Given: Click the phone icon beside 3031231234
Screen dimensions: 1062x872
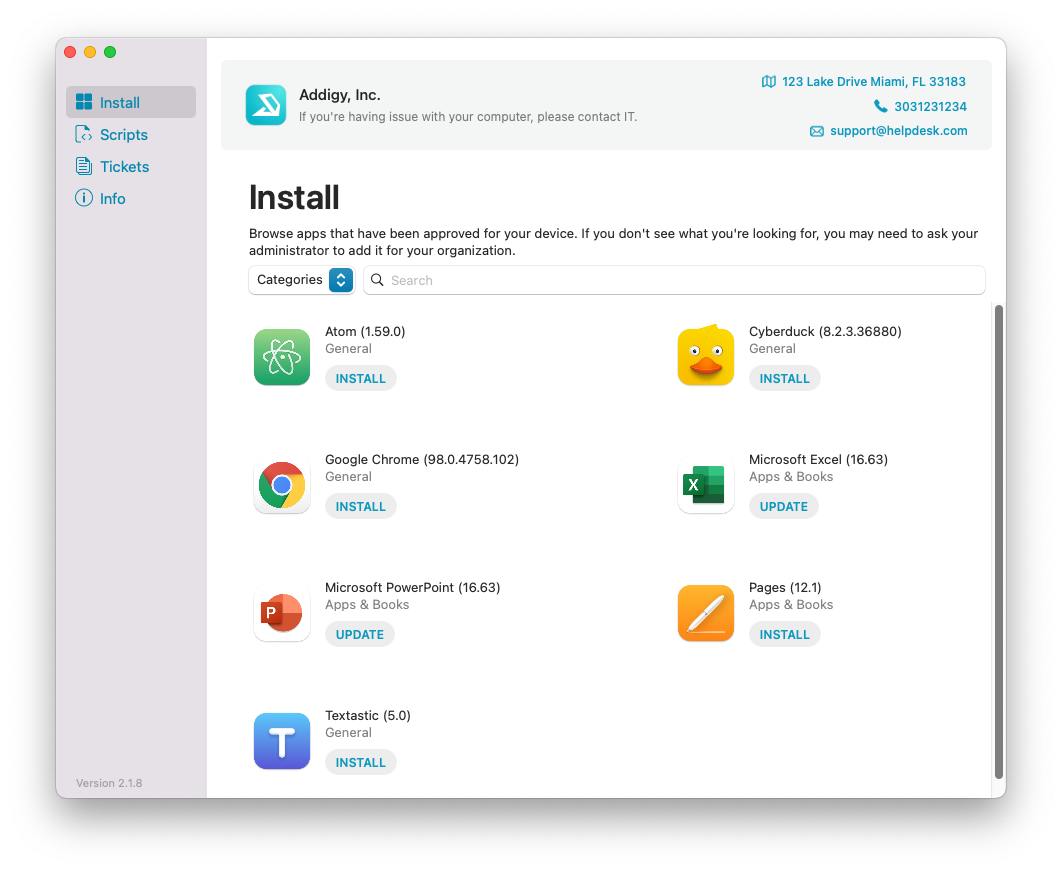Looking at the screenshot, I should [x=880, y=106].
